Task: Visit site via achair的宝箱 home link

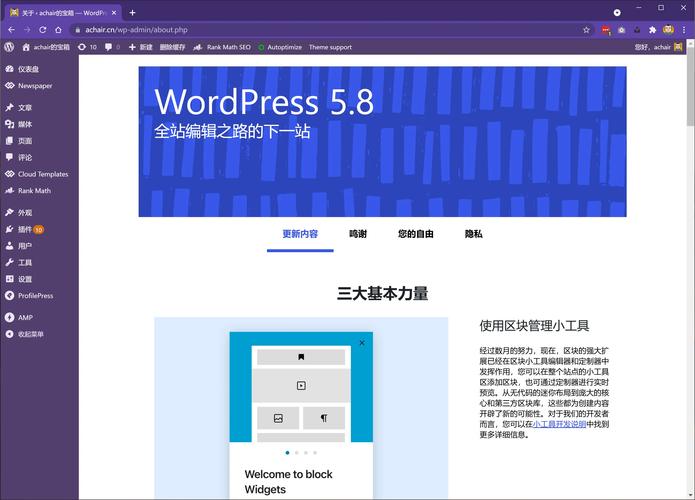Action: [x=46, y=47]
